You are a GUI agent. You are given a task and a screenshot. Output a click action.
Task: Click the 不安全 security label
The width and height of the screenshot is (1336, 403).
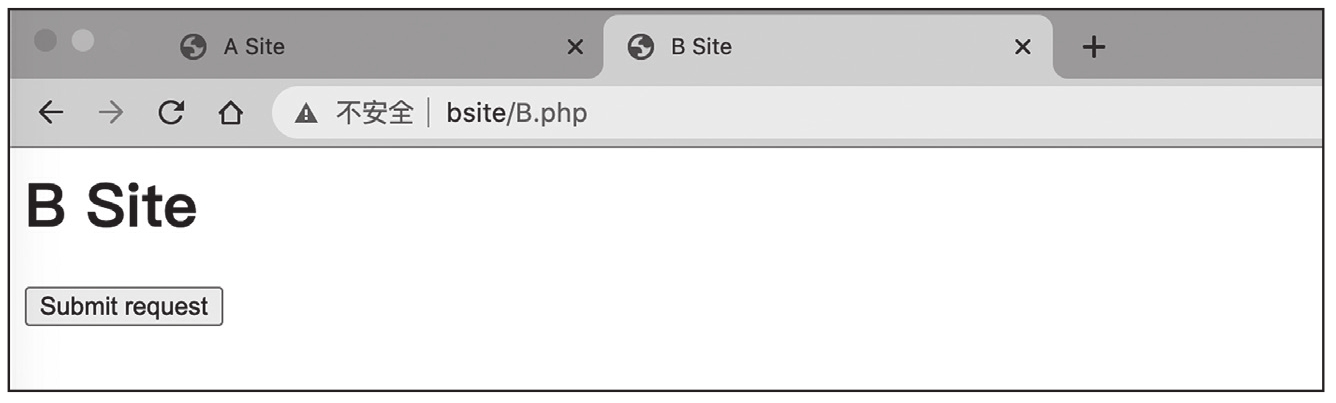374,113
